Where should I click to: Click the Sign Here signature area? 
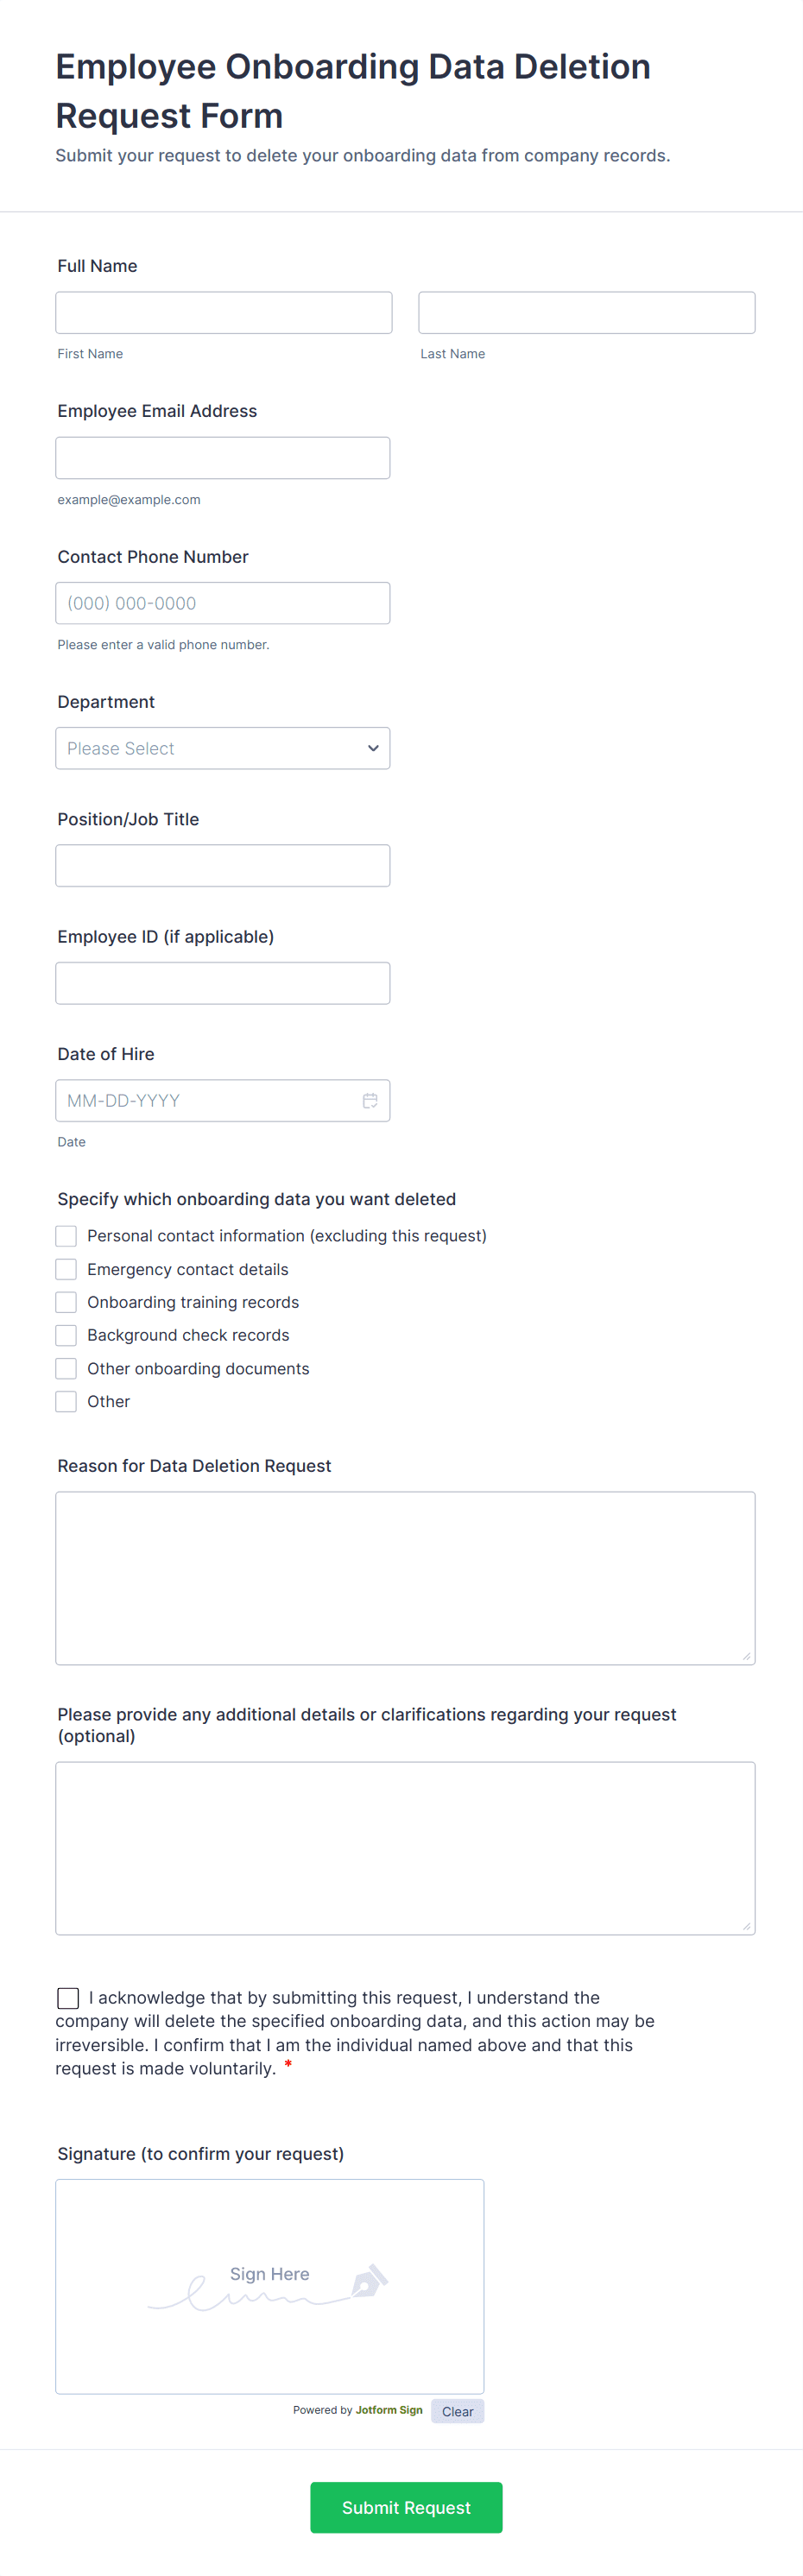pos(269,2285)
